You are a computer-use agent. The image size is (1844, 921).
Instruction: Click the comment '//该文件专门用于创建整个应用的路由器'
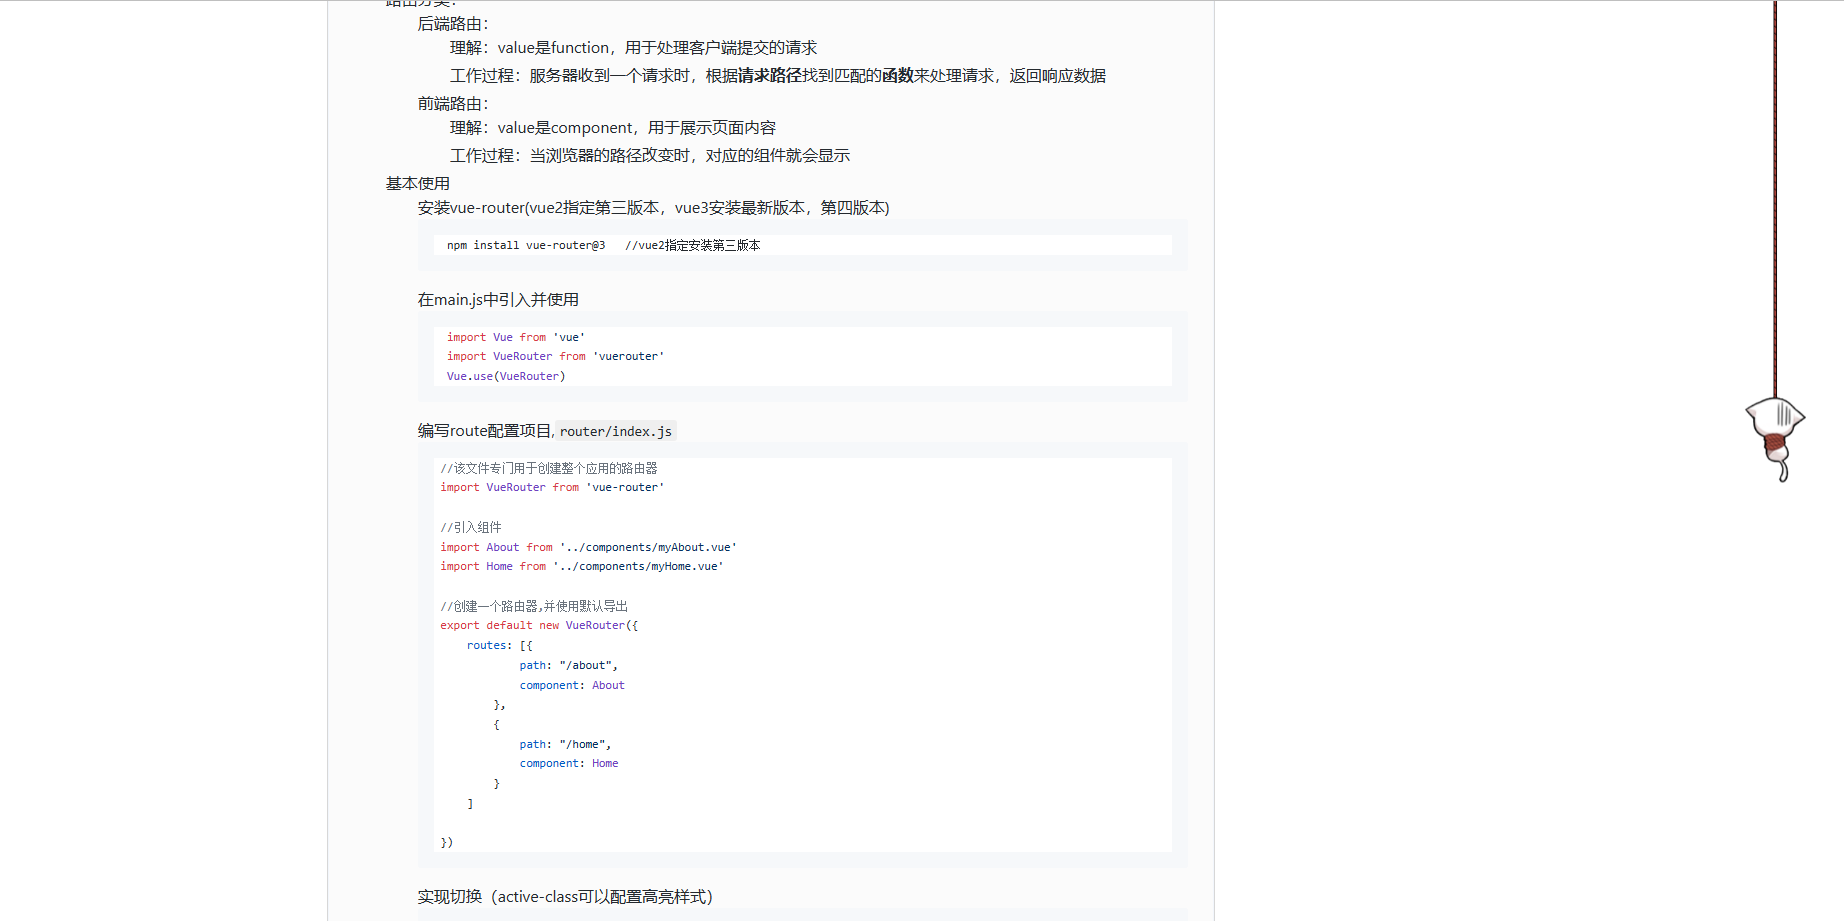pyautogui.click(x=549, y=468)
